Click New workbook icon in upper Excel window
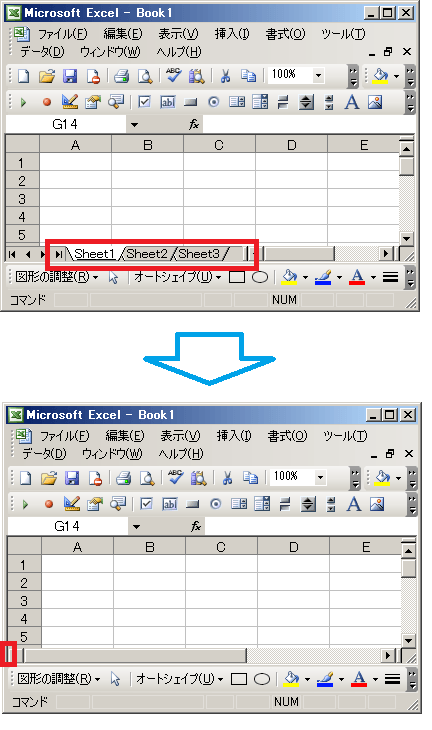Image resolution: width=432 pixels, height=730 pixels. pos(23,76)
